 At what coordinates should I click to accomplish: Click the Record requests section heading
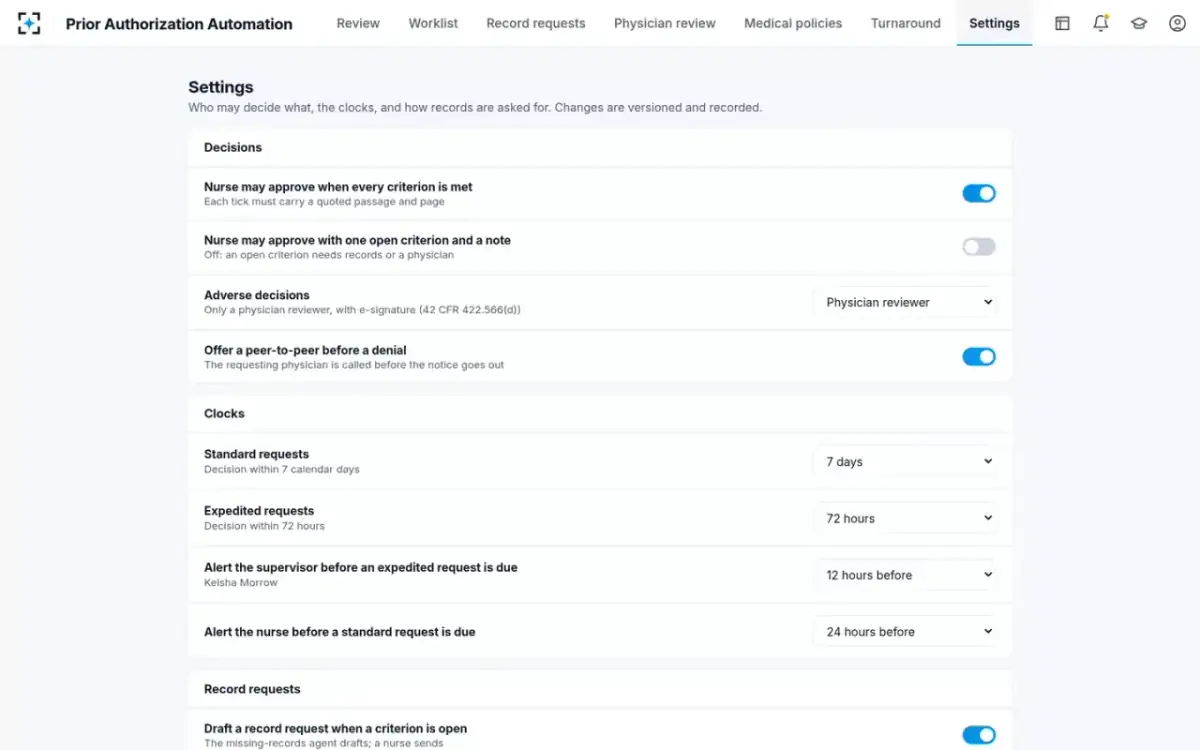click(x=252, y=689)
